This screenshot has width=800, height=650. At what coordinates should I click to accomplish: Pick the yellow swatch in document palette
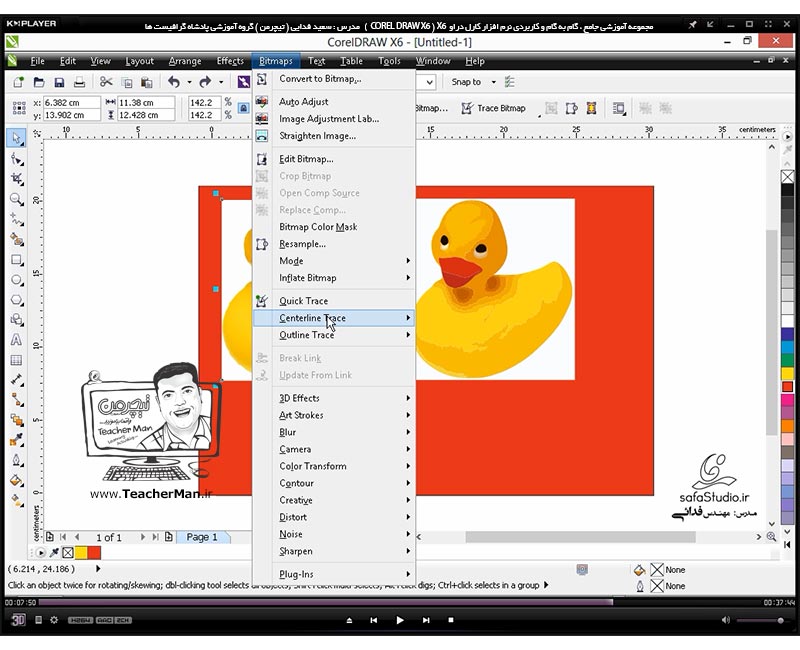(81, 553)
